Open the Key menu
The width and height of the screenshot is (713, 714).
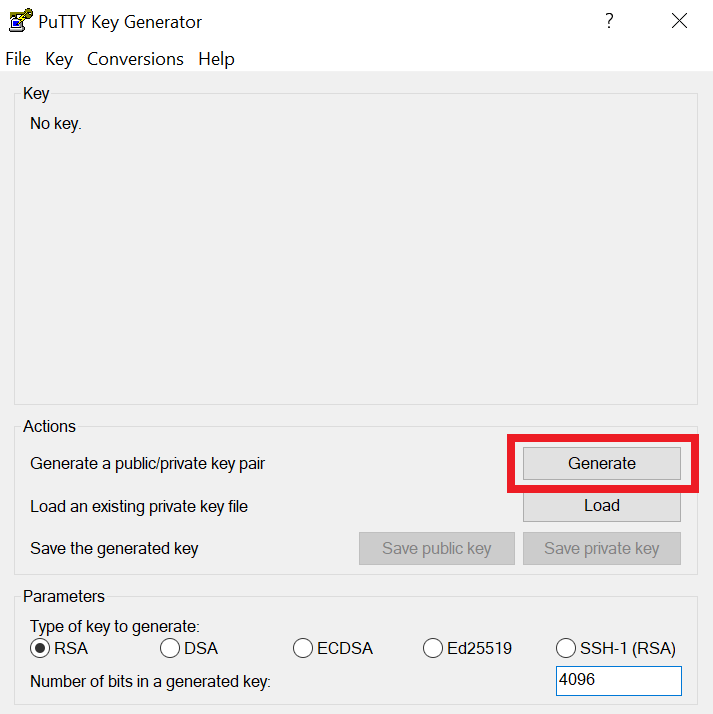[59, 59]
